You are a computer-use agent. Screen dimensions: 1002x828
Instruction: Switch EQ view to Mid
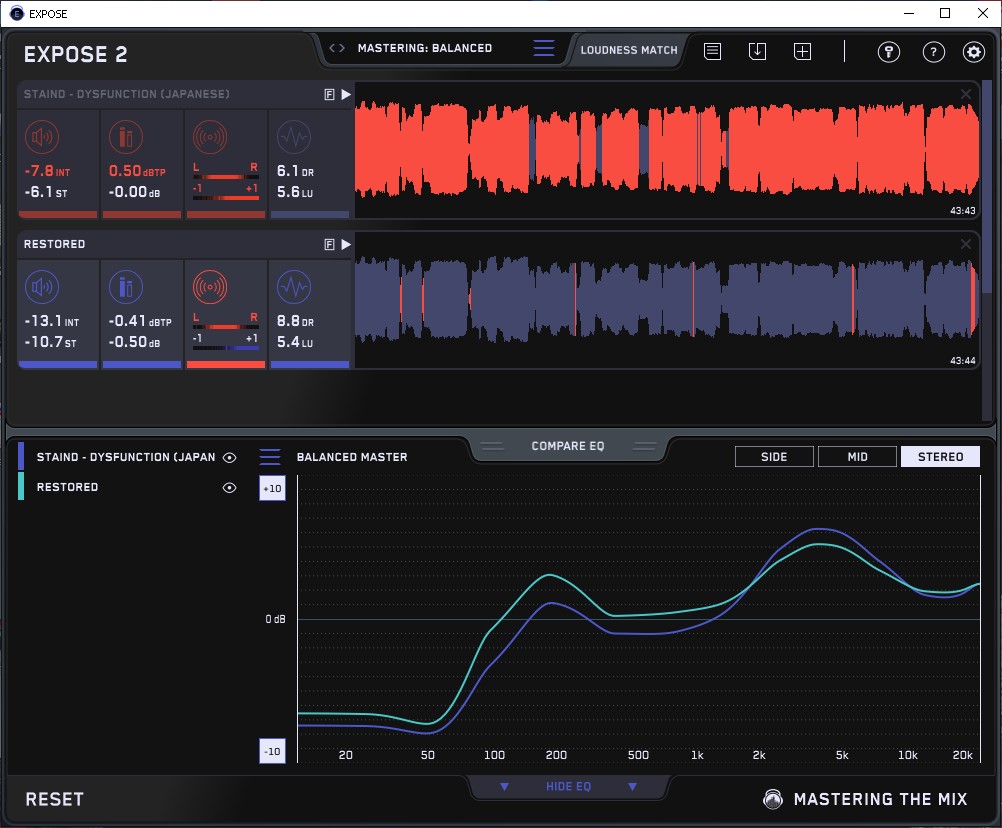pyautogui.click(x=857, y=457)
